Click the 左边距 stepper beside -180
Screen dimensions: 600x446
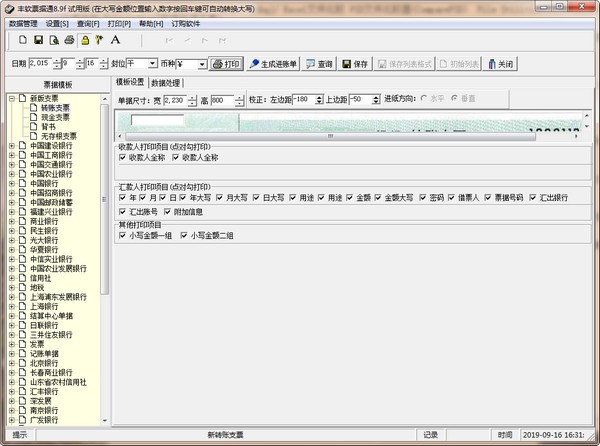tap(319, 100)
